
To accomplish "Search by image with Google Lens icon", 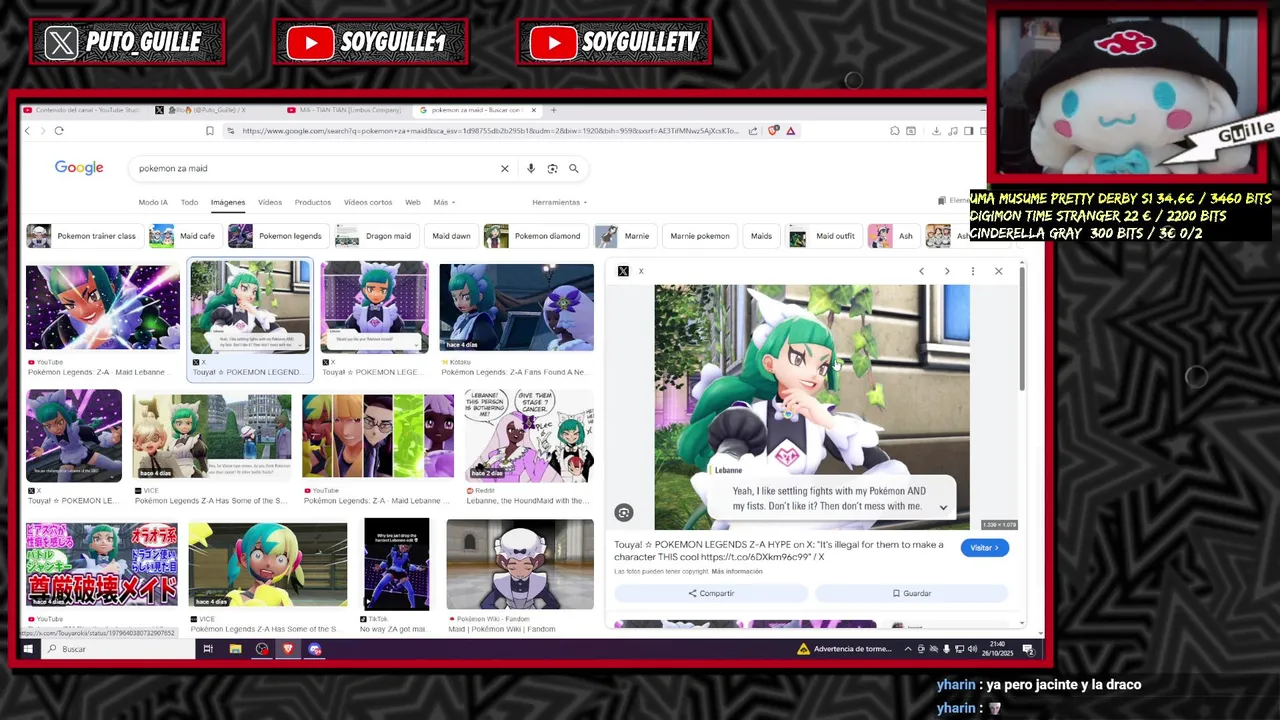I will click(552, 169).
